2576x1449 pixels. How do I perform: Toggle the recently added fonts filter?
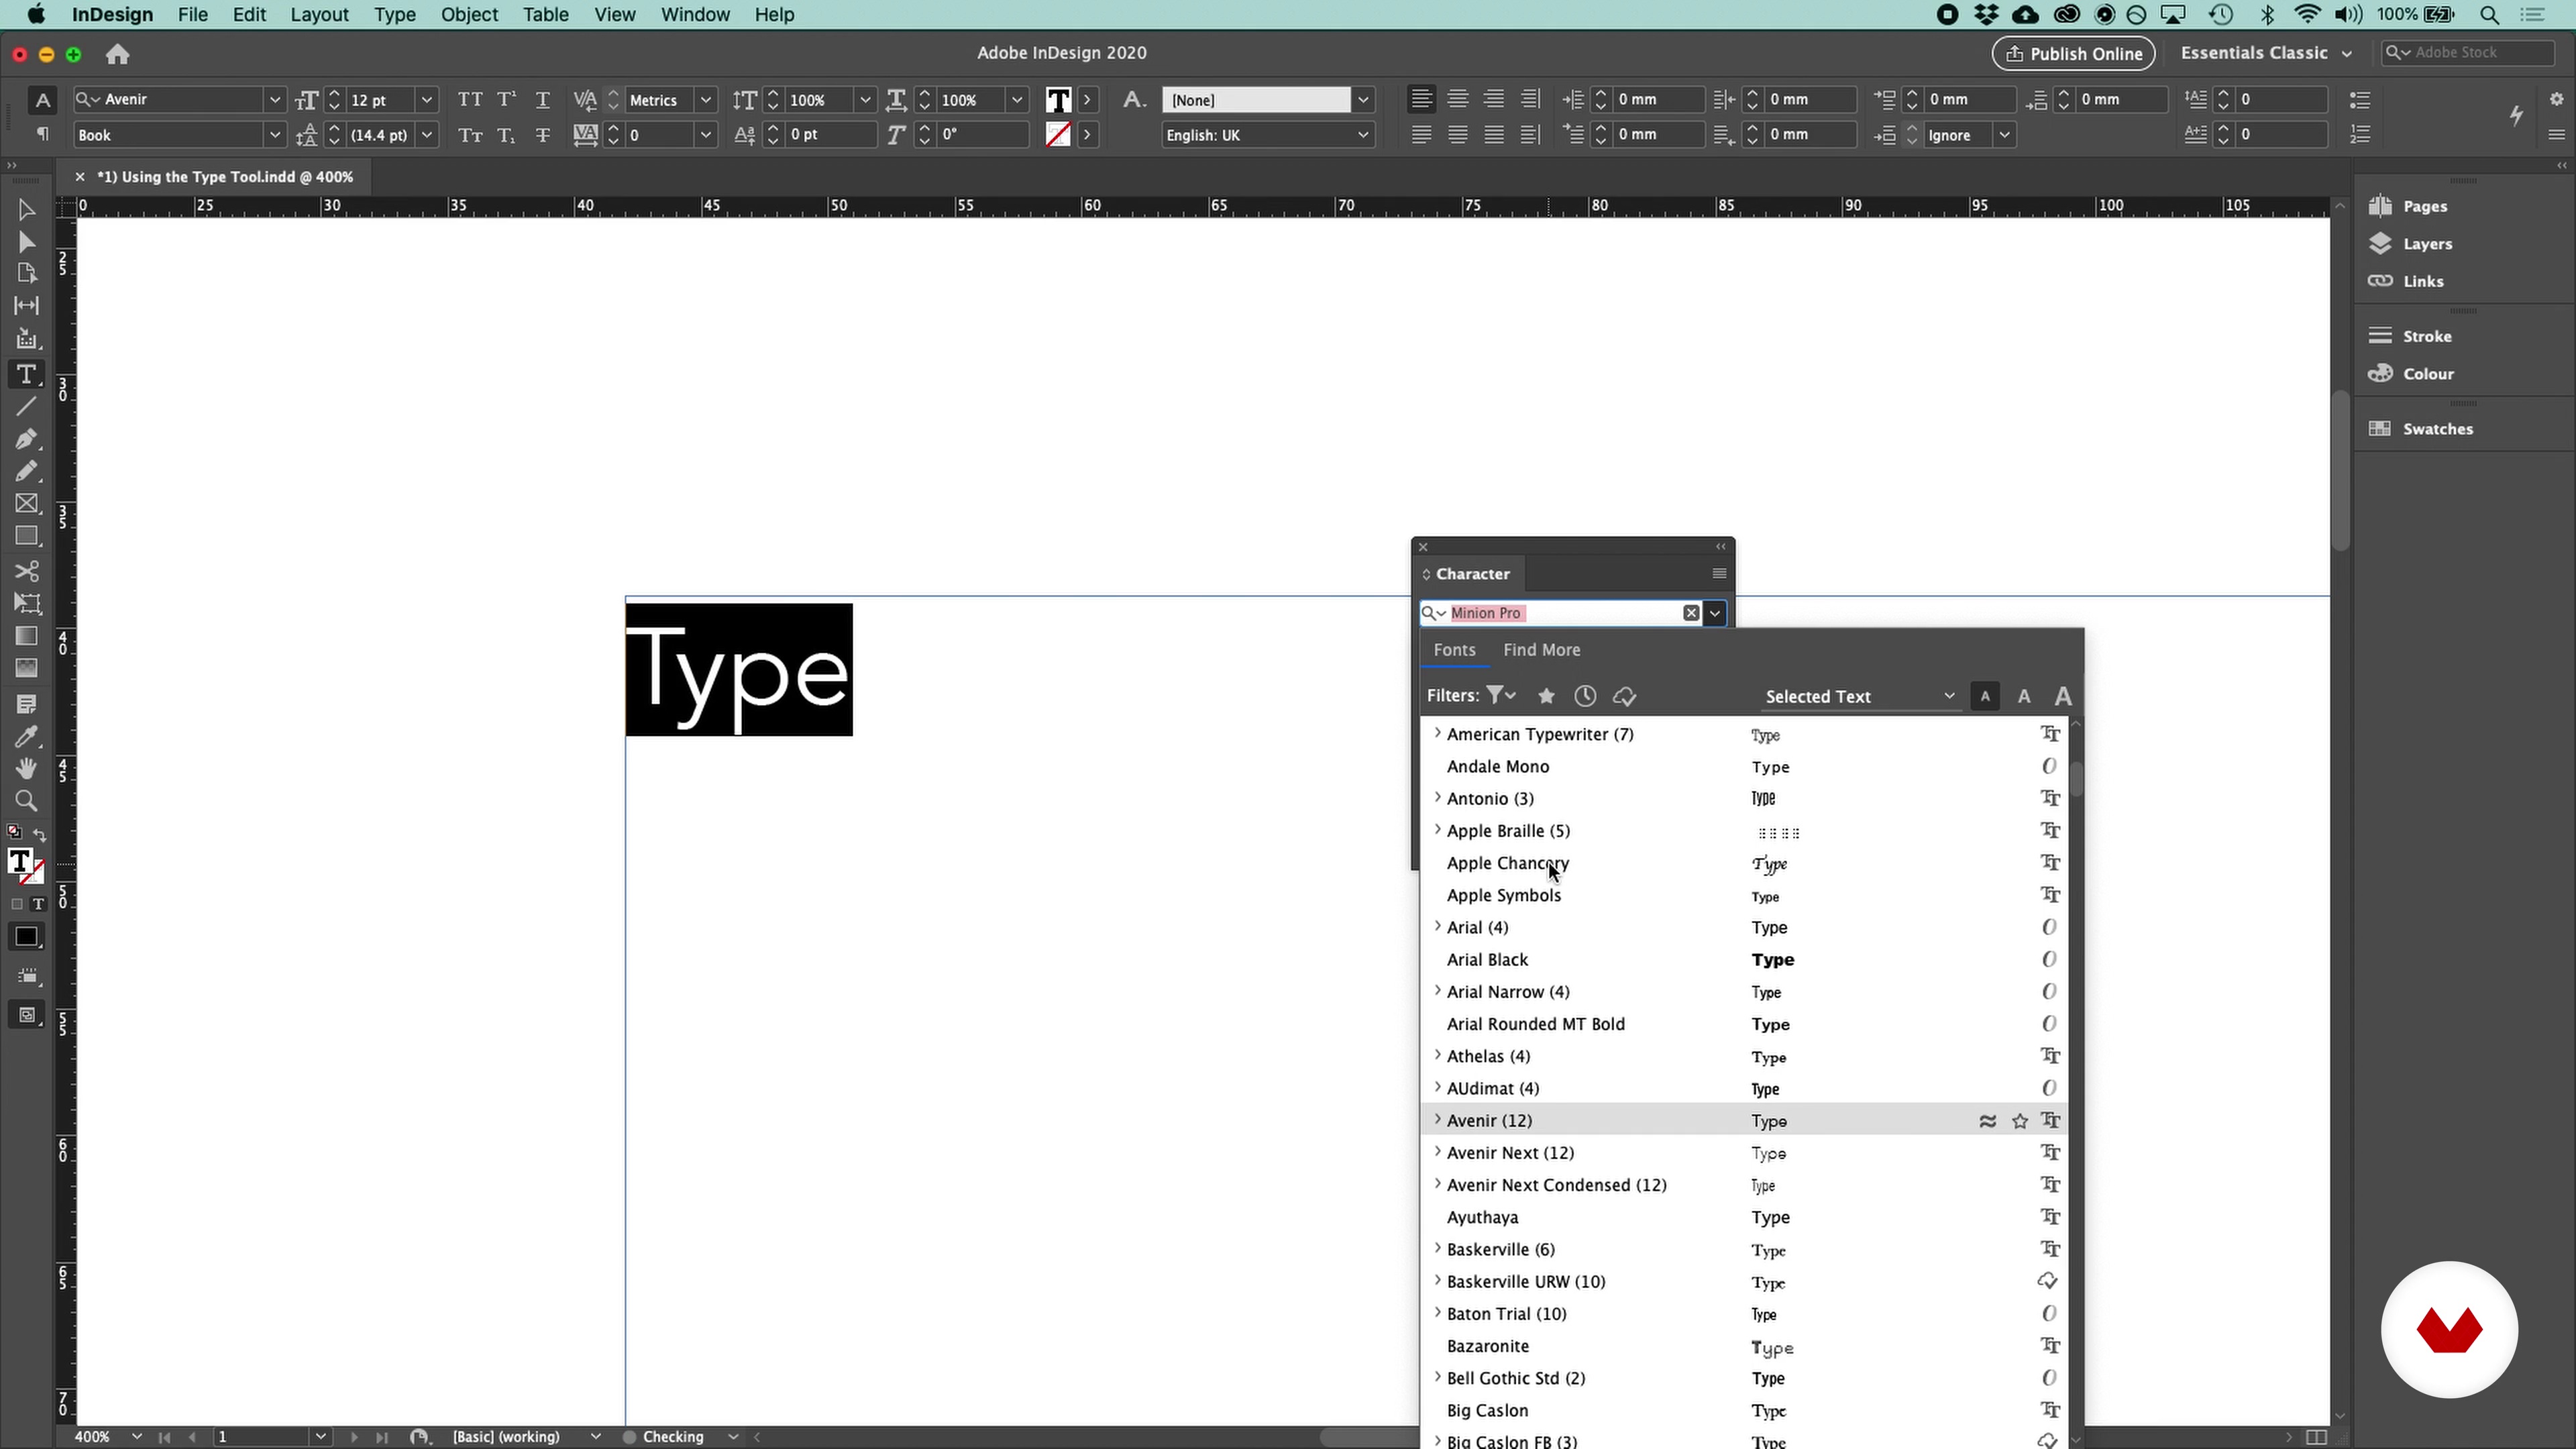point(1585,696)
